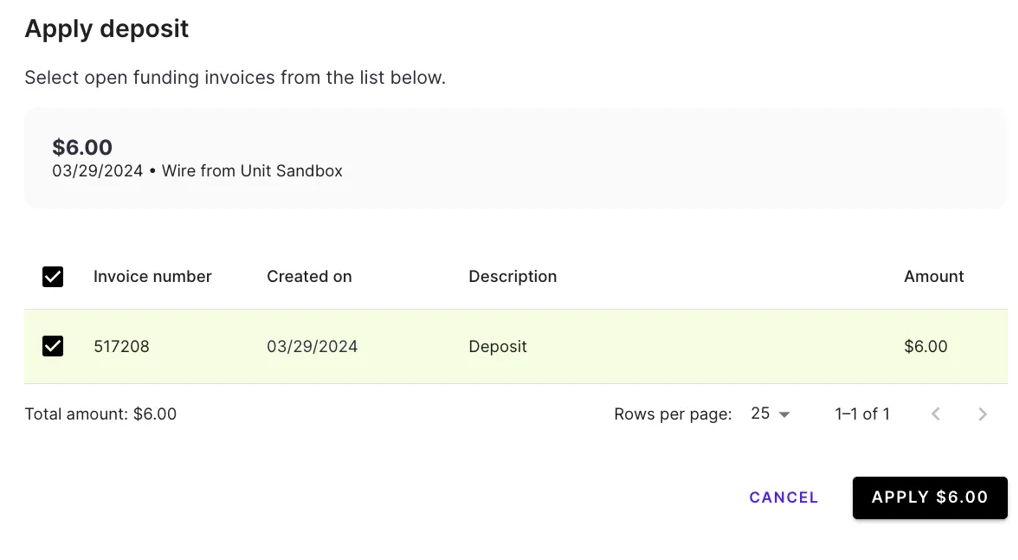Select invoice number 517208 cell
The height and width of the screenshot is (560, 1018).
click(x=121, y=347)
